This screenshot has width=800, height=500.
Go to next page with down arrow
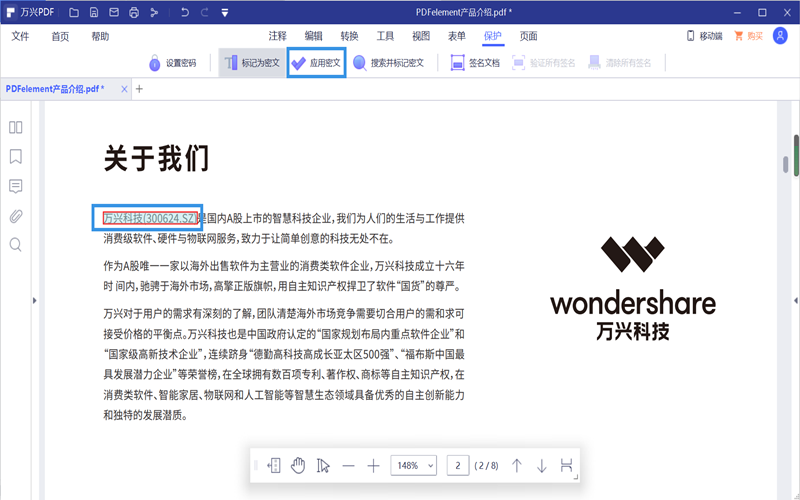[x=541, y=465]
